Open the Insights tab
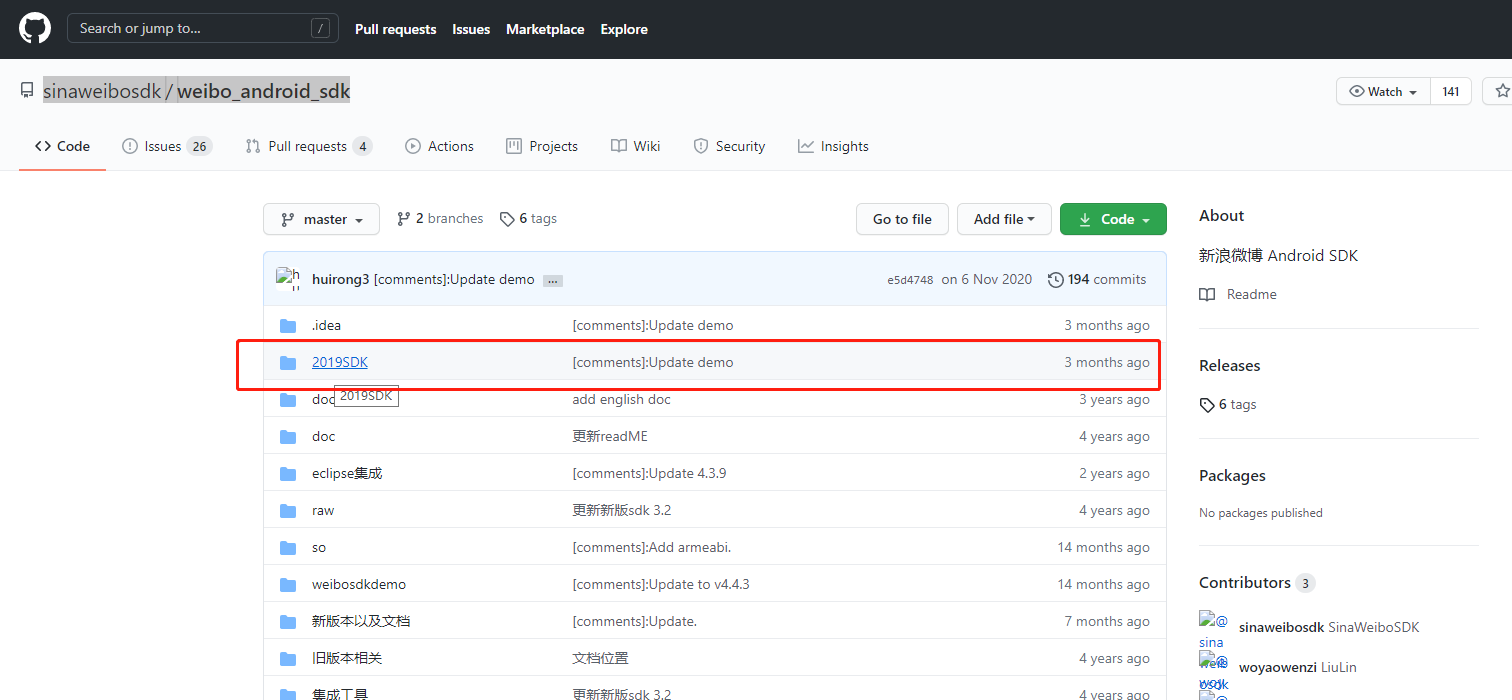 [833, 146]
